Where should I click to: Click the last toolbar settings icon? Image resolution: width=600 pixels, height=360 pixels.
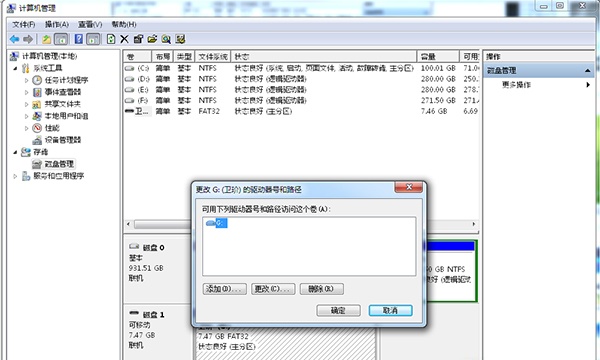tap(180, 39)
